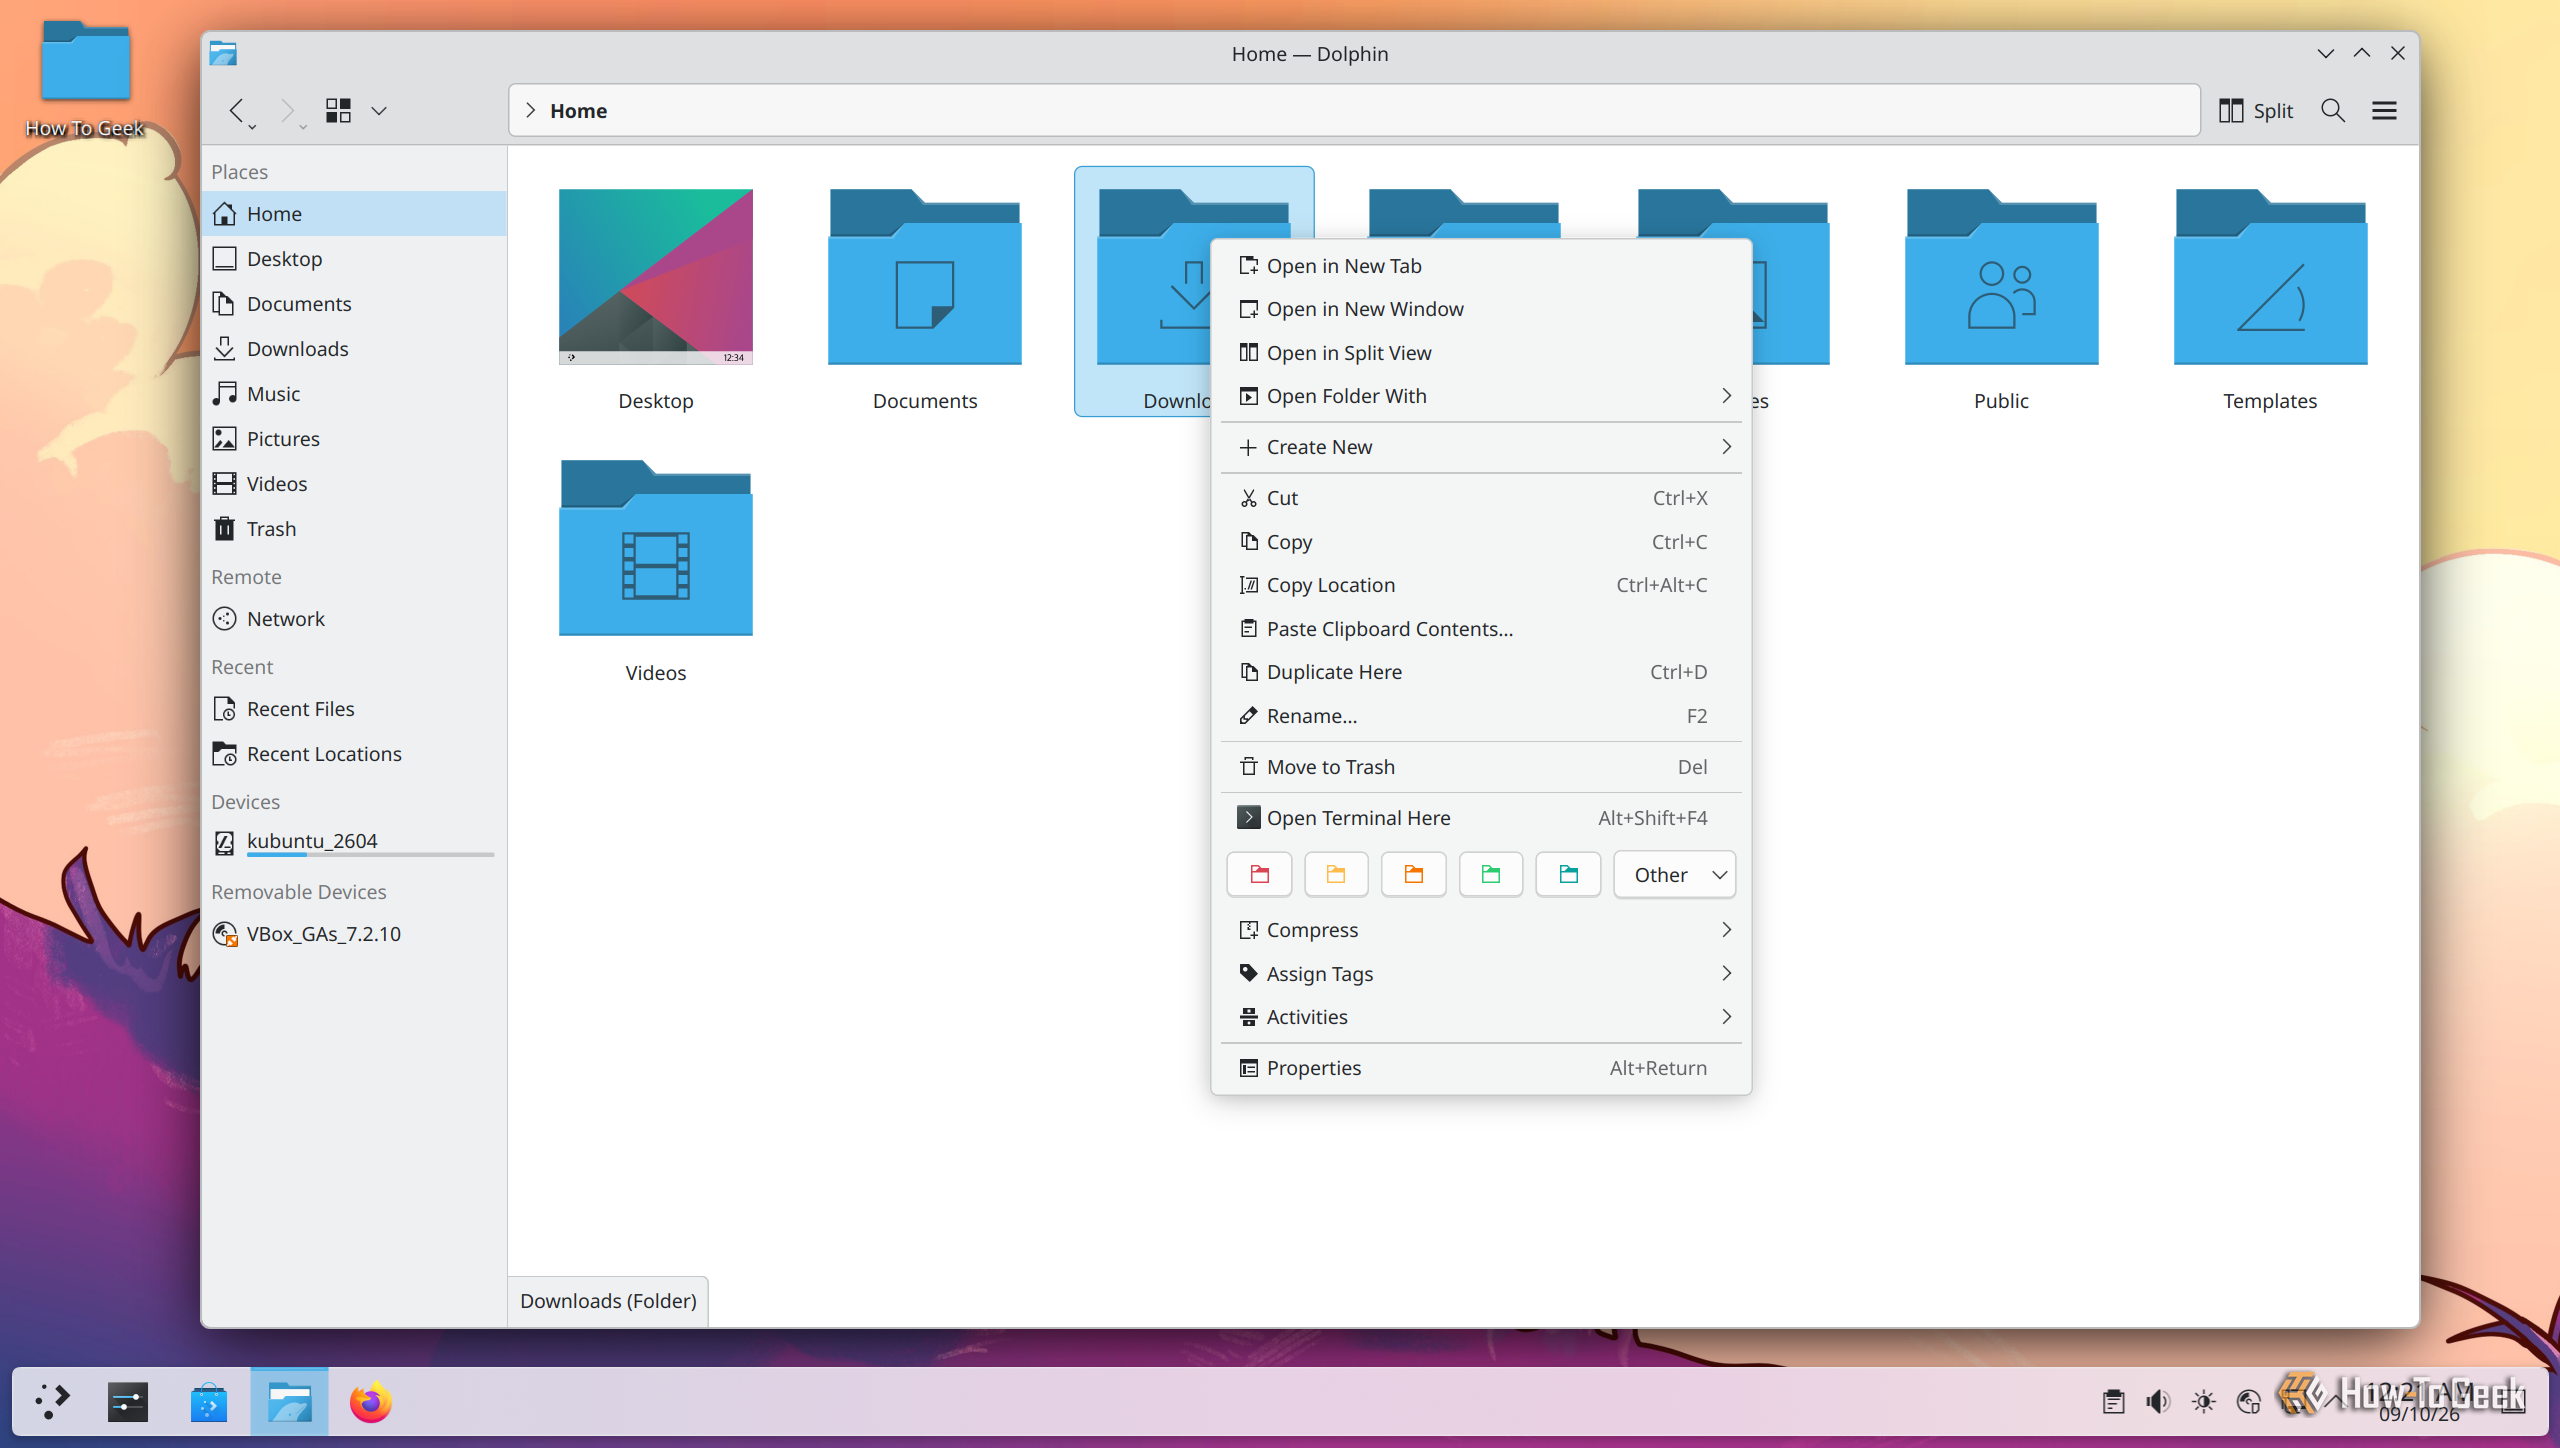Apply red folder color
2560x1448 pixels.
click(1259, 875)
